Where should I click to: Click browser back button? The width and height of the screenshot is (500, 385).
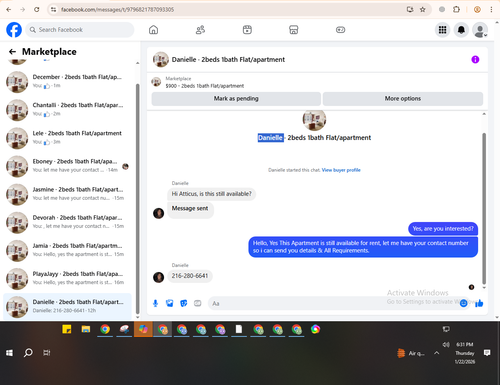tap(9, 10)
